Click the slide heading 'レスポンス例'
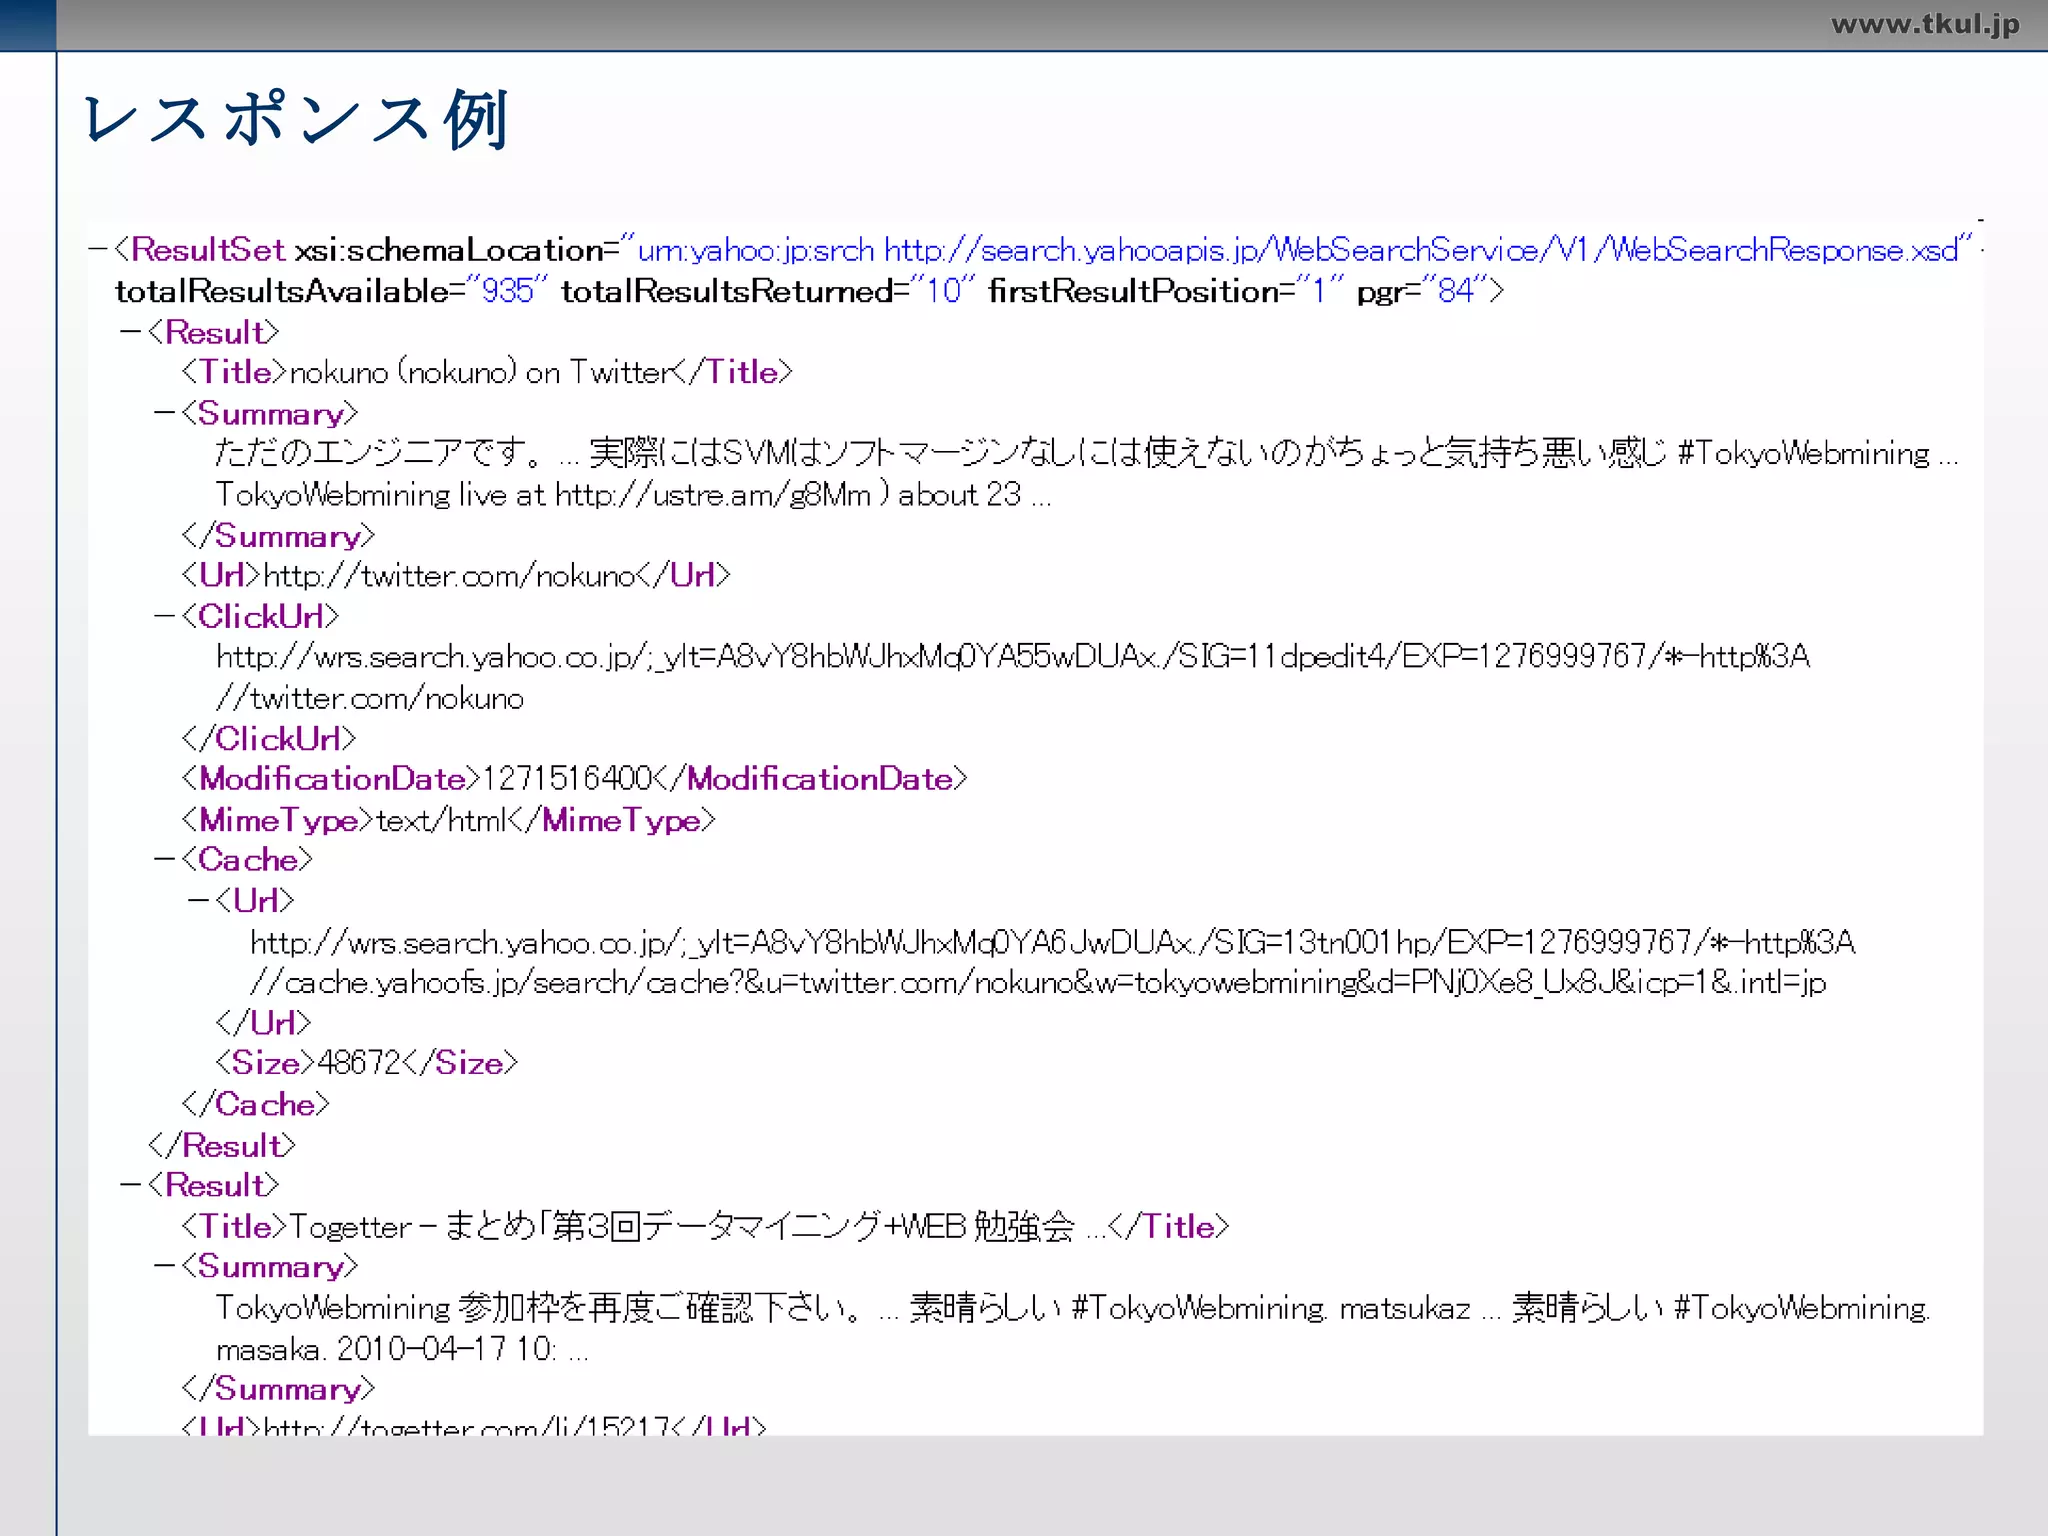The width and height of the screenshot is (2048, 1536). tap(297, 119)
